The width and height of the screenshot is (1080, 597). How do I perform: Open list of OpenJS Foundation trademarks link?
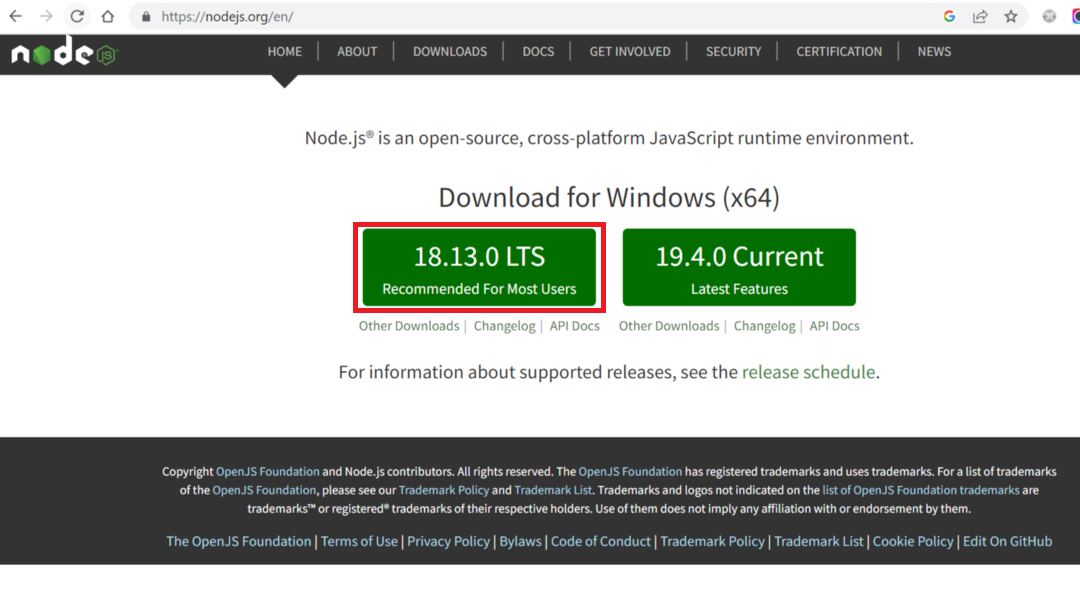[x=921, y=490]
